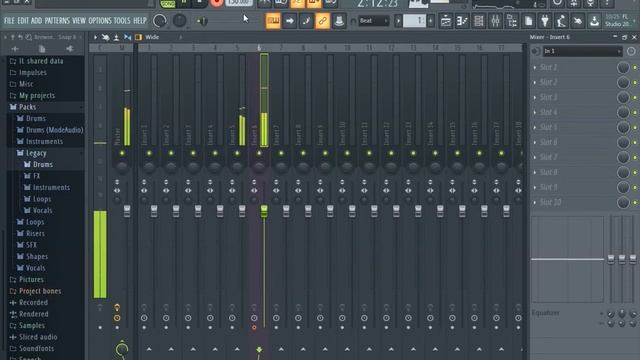This screenshot has height=360, width=640.
Task: Open the Playlist view icon
Action: (446, 21)
